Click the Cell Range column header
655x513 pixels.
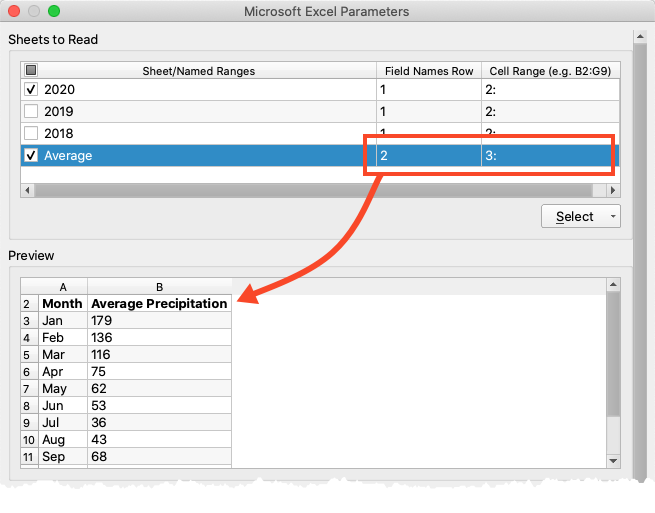point(549,70)
